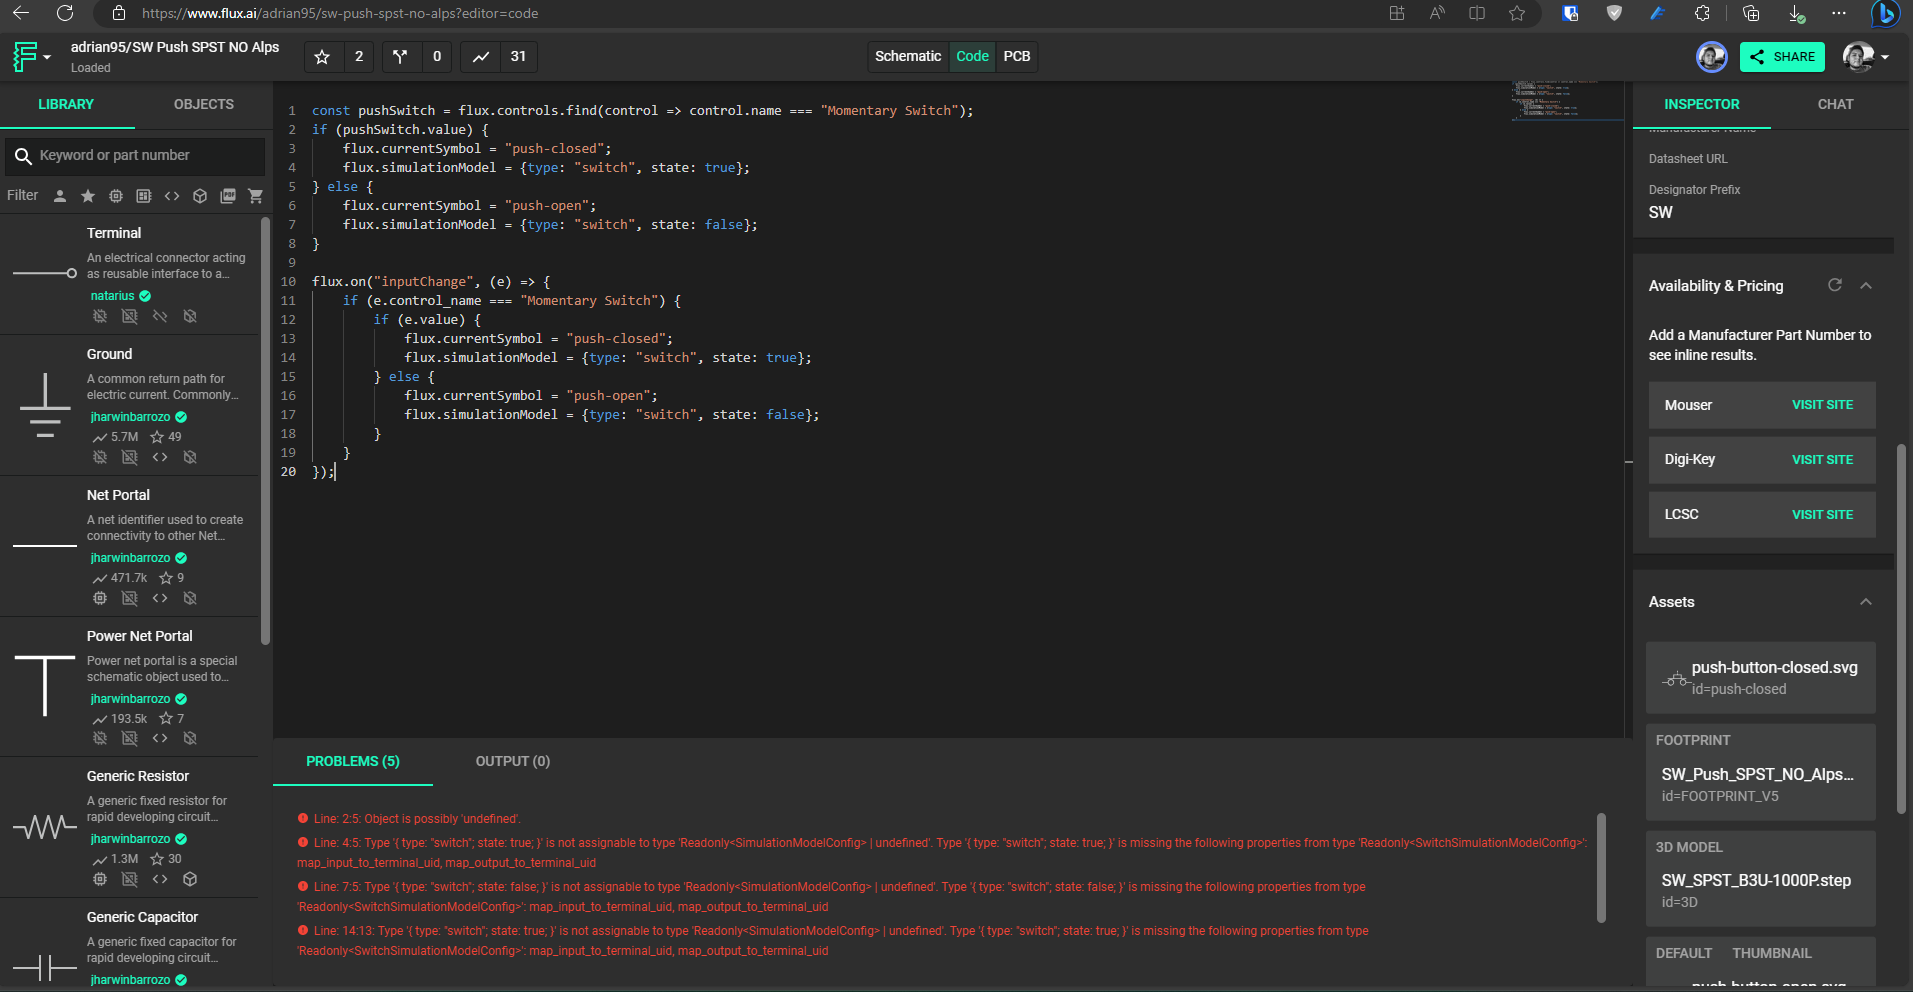Toggle the code filter icon
The image size is (1913, 992).
172,196
